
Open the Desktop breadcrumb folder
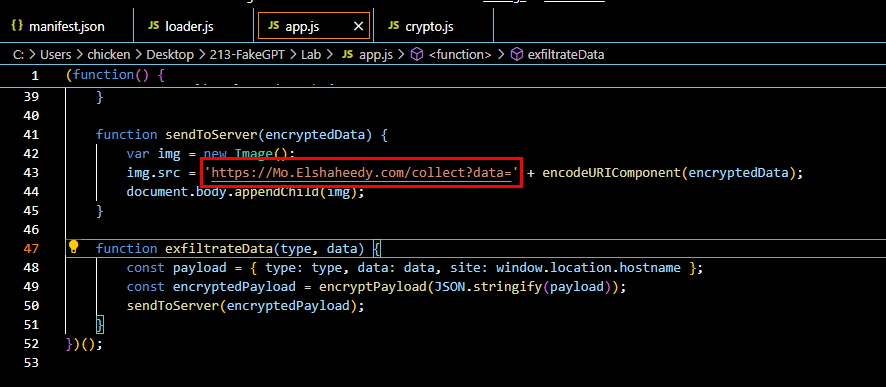(x=170, y=55)
